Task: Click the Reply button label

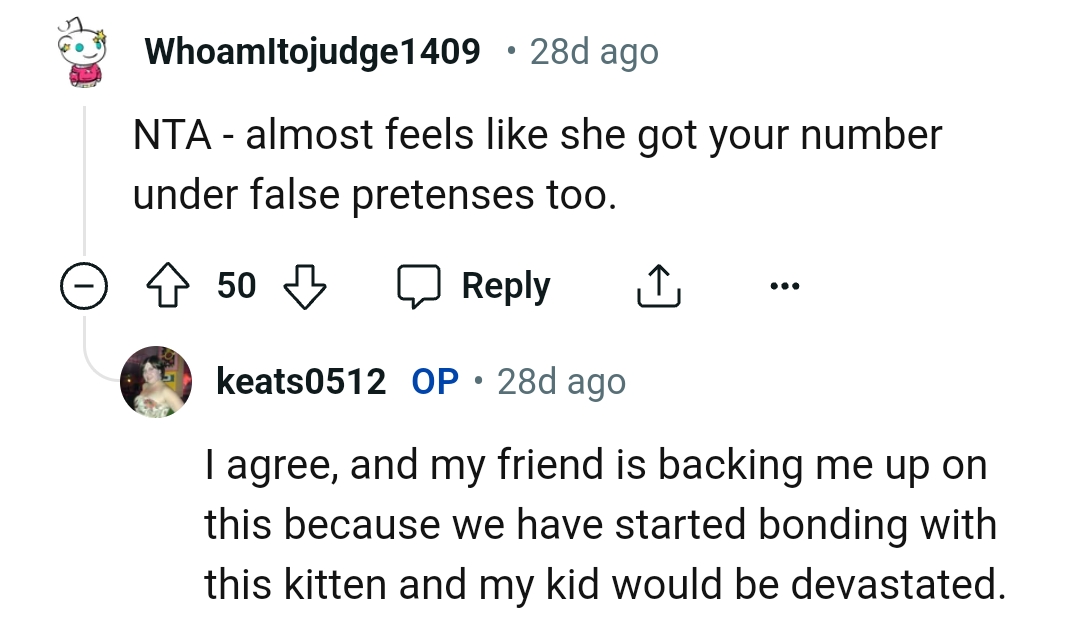Action: click(504, 286)
